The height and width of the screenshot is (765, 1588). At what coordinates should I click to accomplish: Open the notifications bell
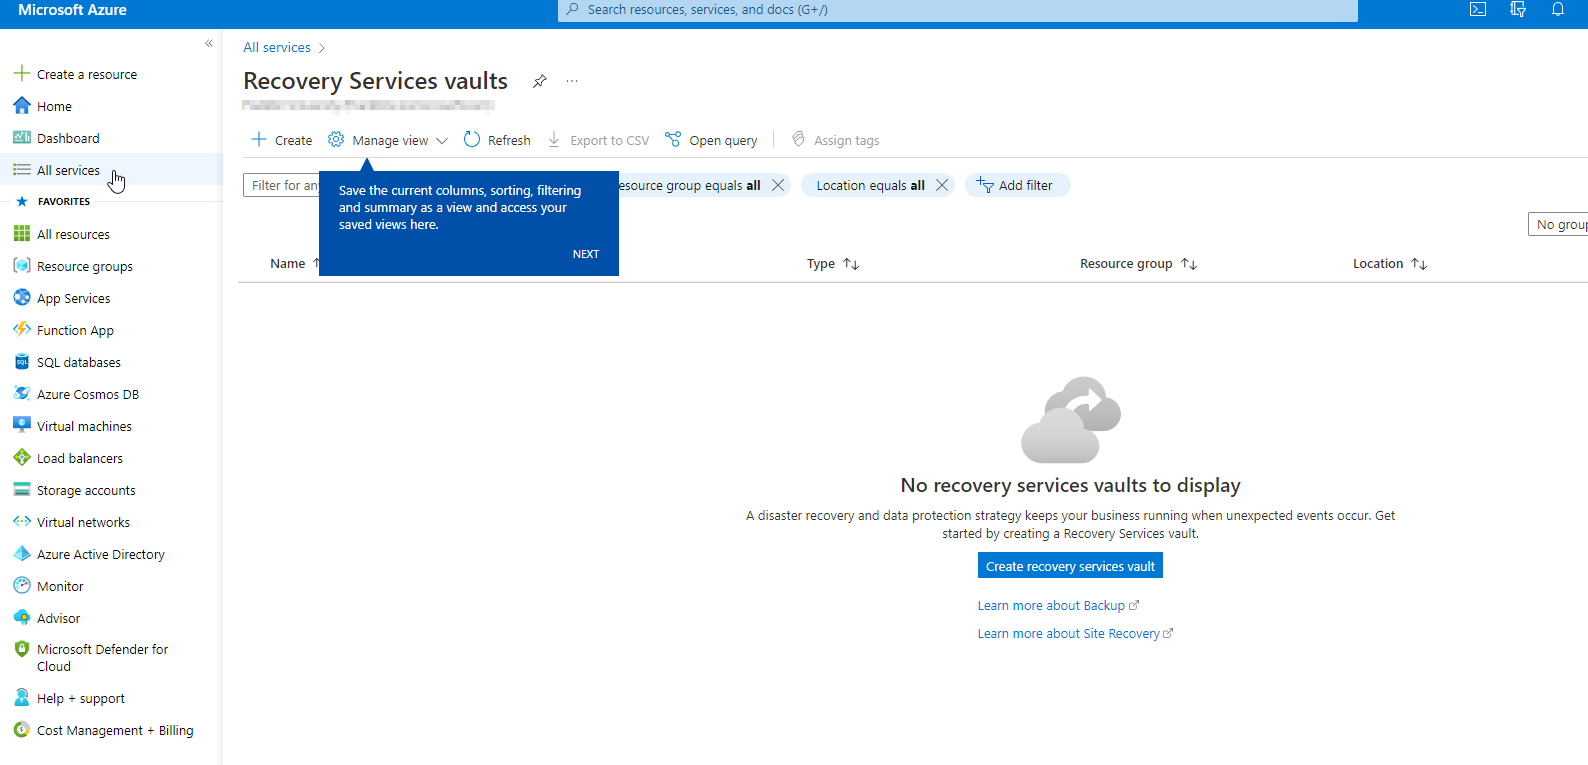click(x=1558, y=9)
